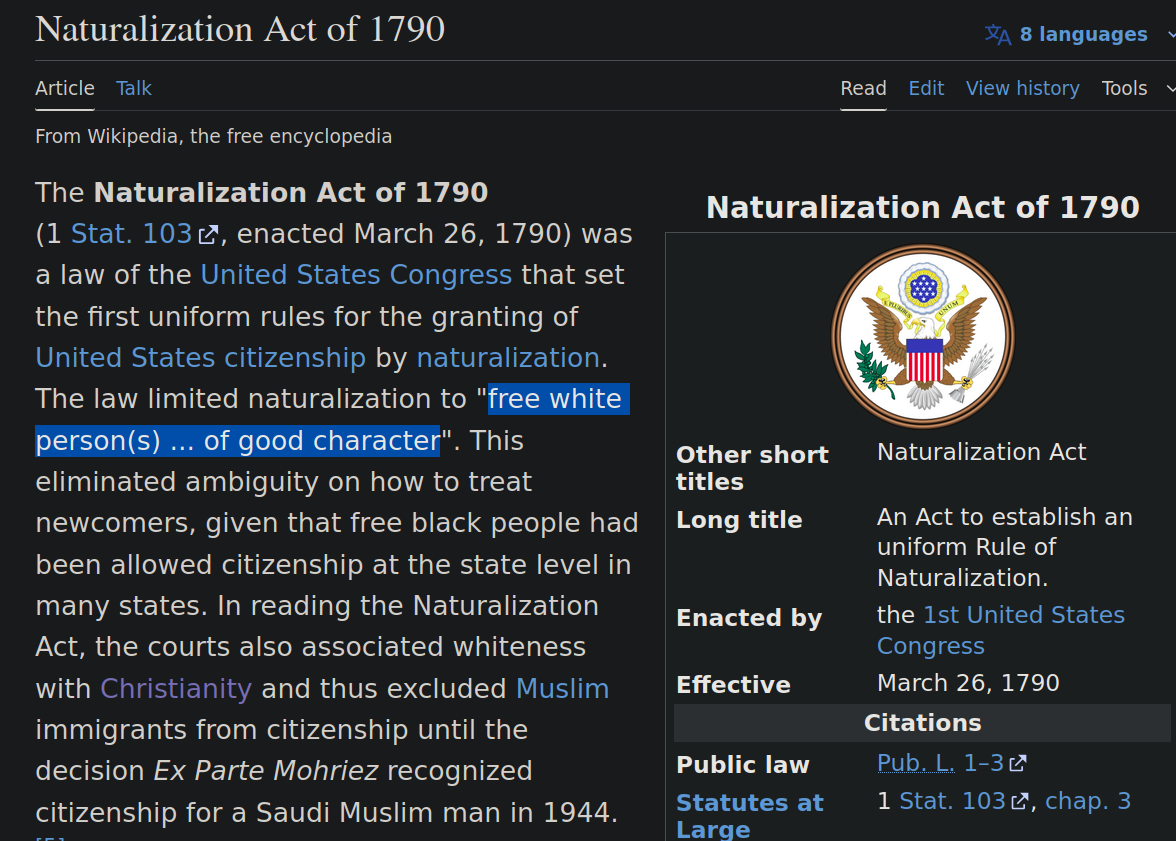Follow the naturalization link
The height and width of the screenshot is (841, 1176).
coord(508,358)
